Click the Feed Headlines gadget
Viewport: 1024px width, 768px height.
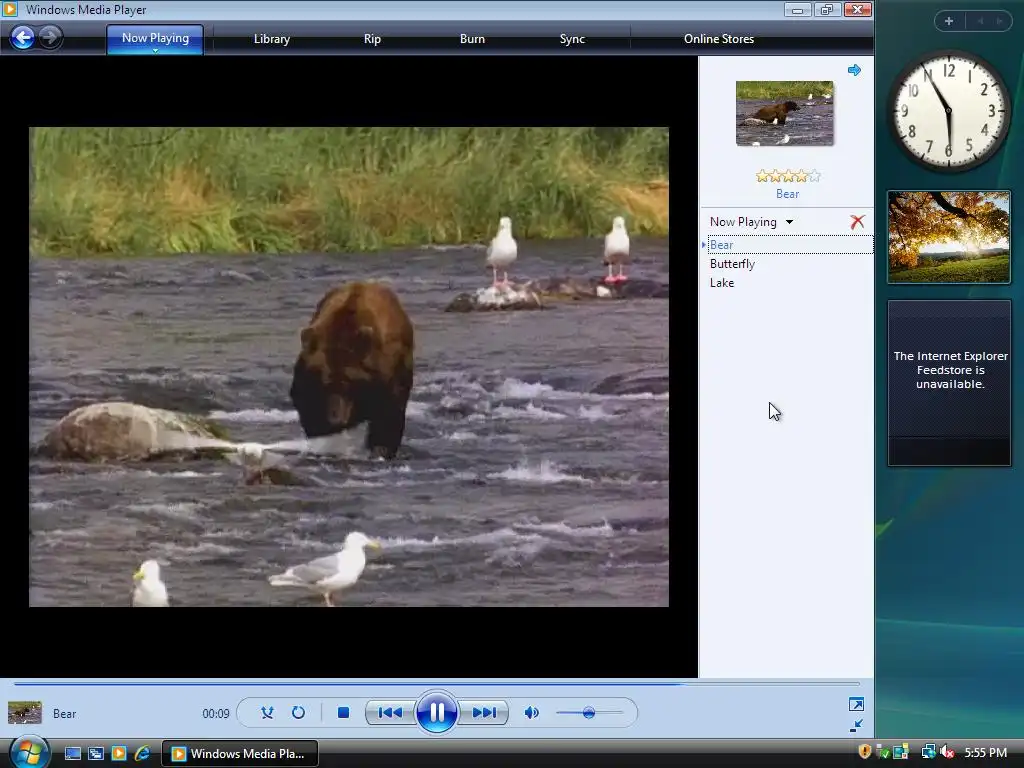(950, 383)
